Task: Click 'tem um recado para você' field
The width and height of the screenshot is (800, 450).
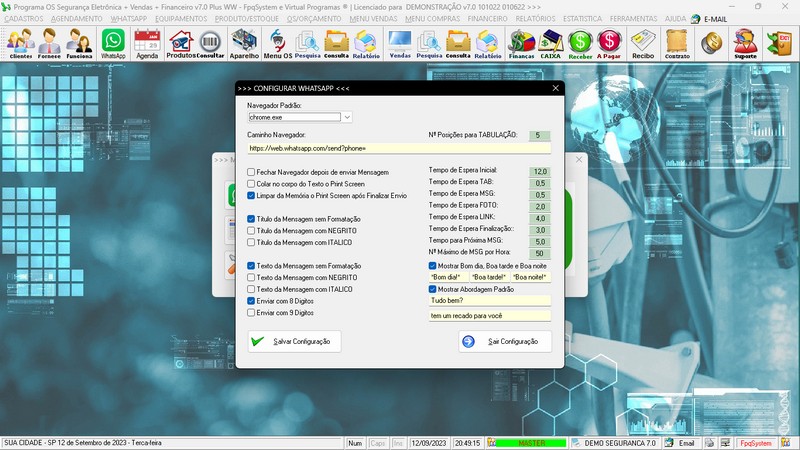Action: tap(490, 316)
